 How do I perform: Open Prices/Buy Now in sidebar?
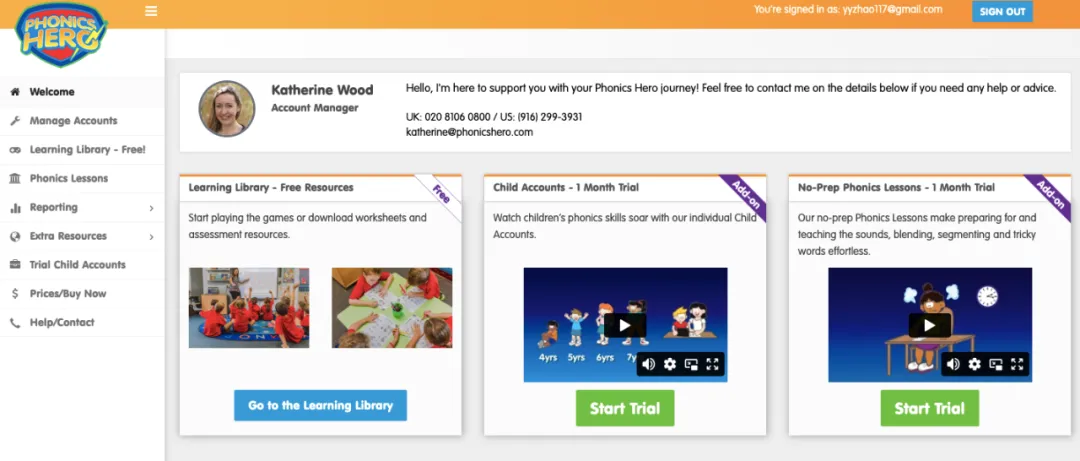tap(82, 294)
